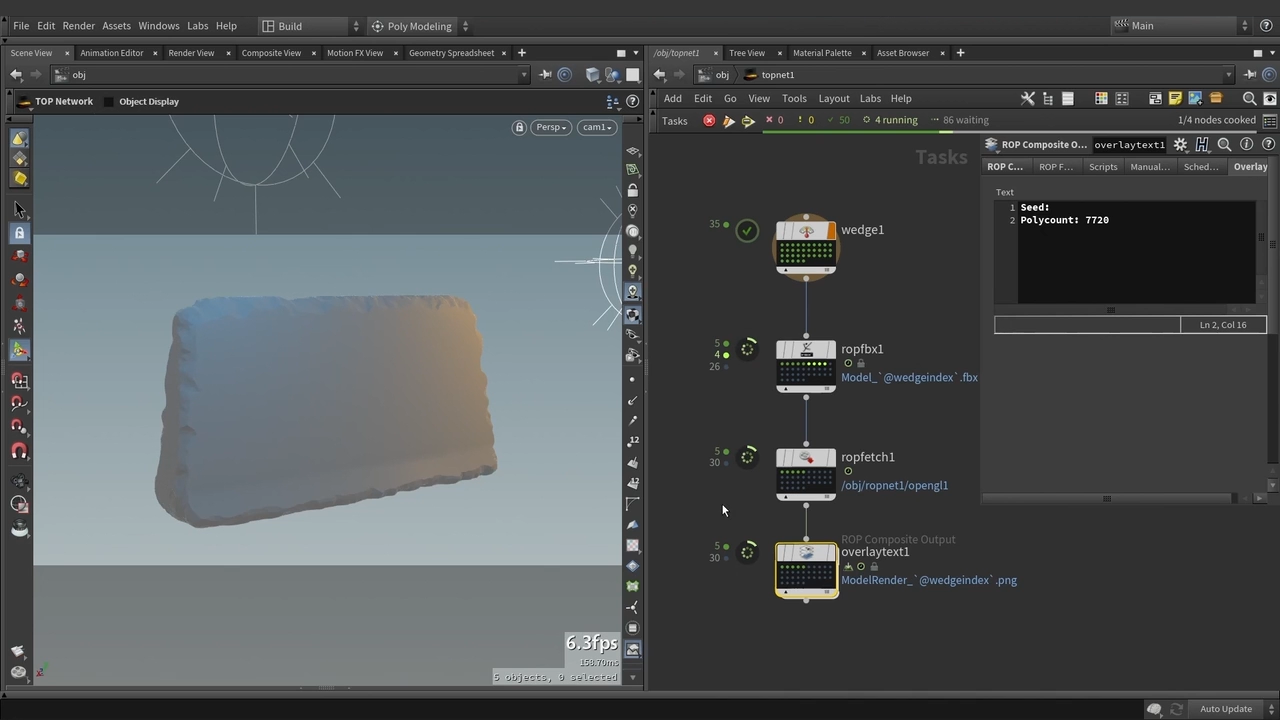Open the parameter gear menu icon

(x=1180, y=144)
